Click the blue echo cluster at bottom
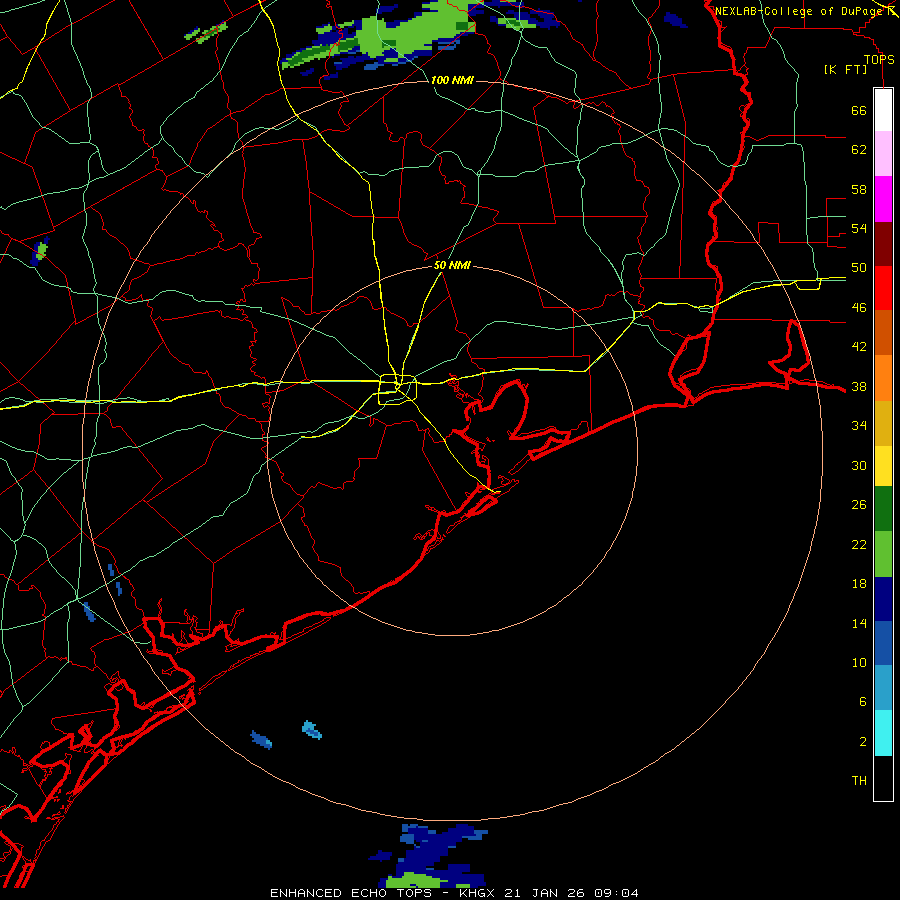The height and width of the screenshot is (900, 900). point(430,855)
